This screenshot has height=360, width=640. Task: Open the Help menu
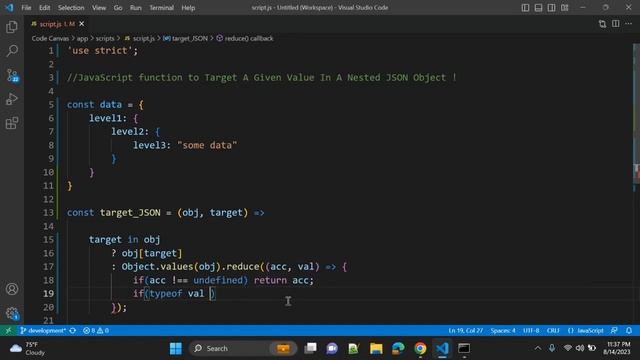click(x=188, y=8)
